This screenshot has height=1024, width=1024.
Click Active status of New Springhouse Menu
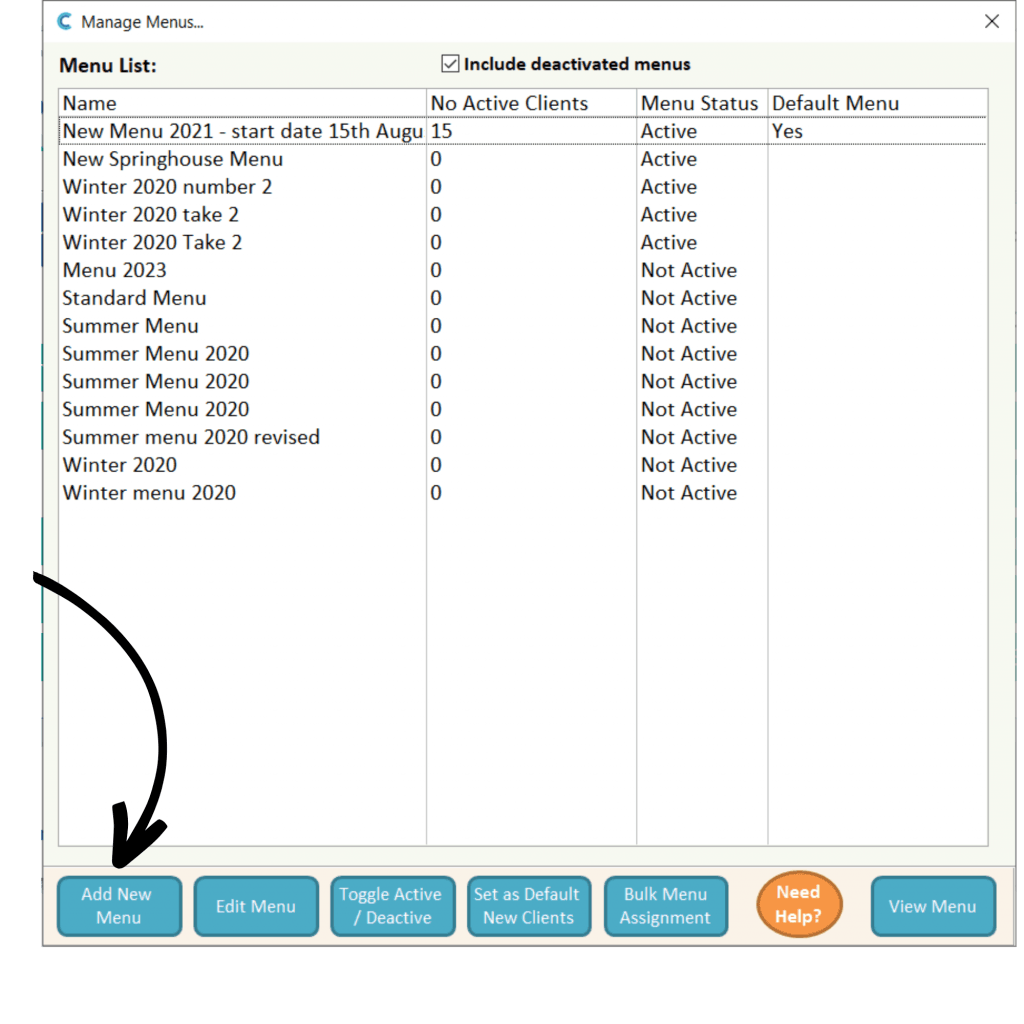(x=669, y=159)
